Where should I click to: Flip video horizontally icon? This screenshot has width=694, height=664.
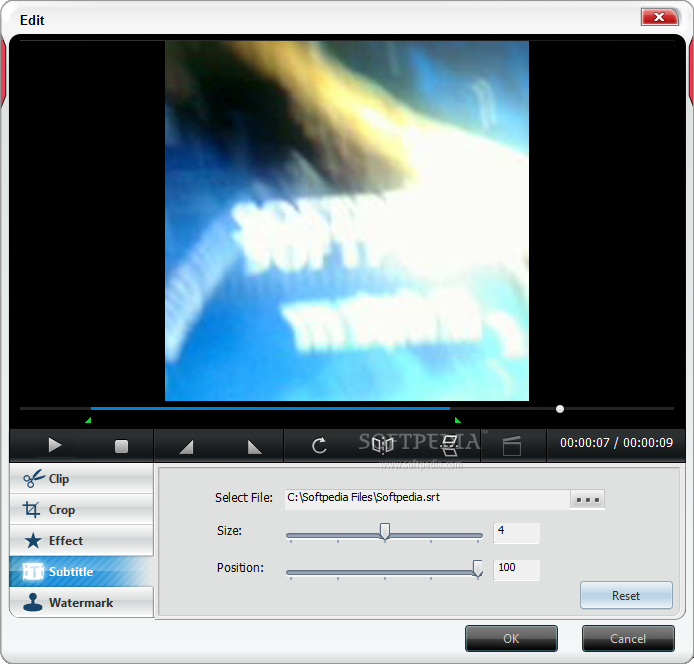point(382,444)
